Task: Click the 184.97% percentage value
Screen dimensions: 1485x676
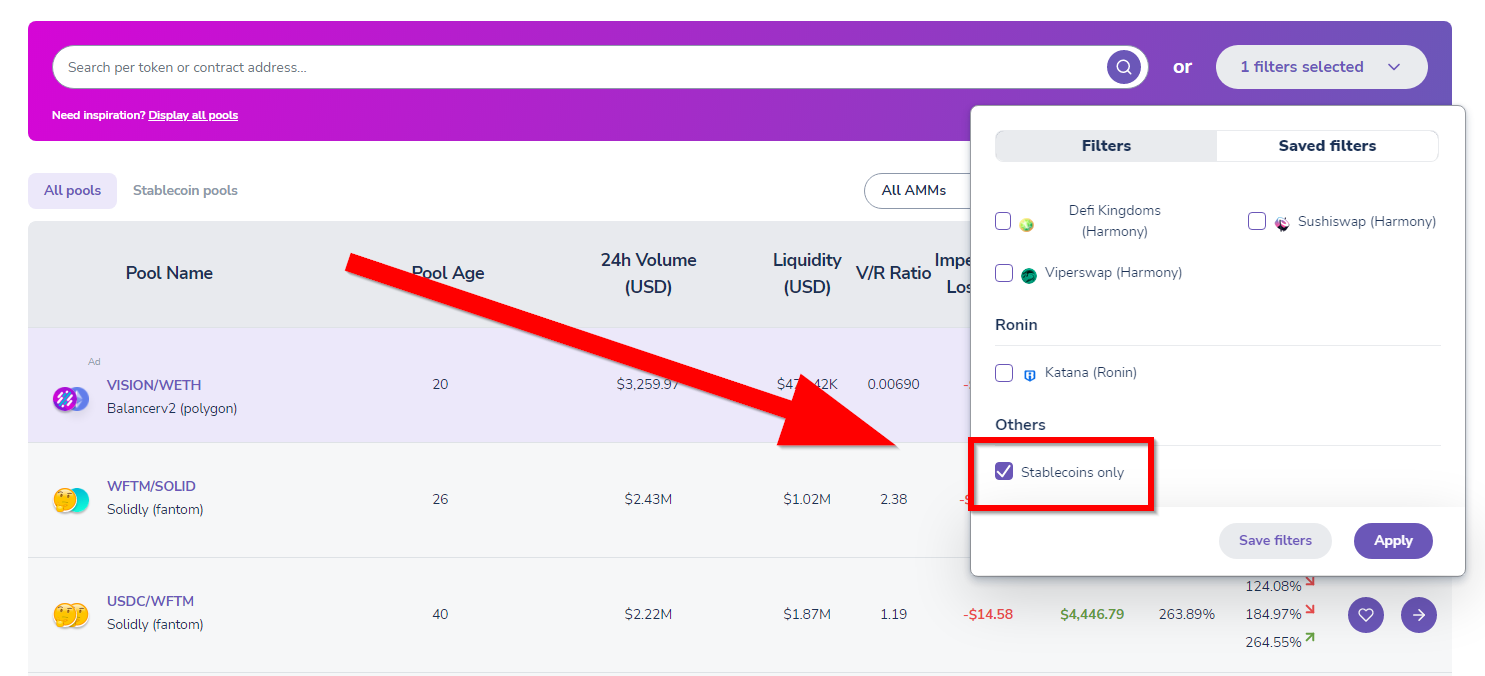Action: pos(1273,614)
